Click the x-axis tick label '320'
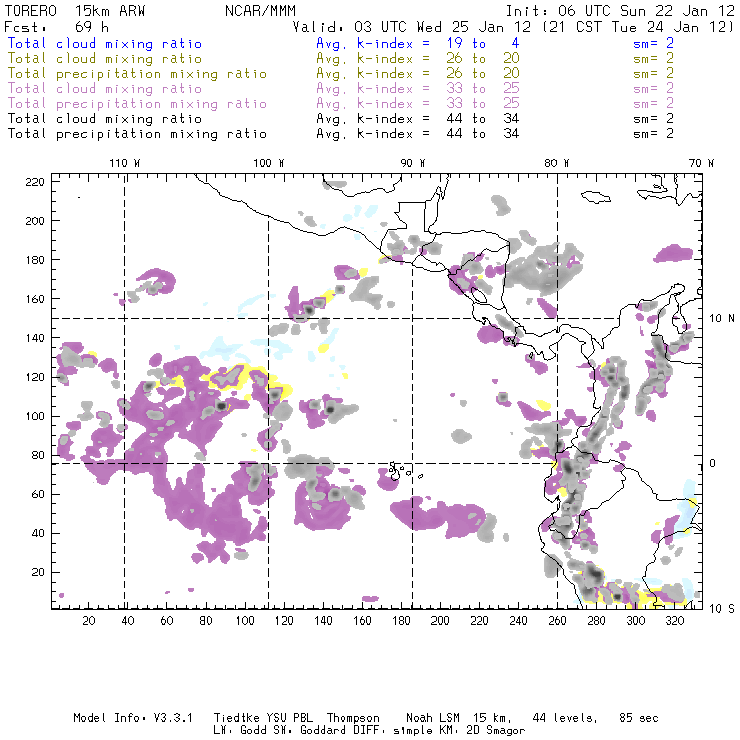The width and height of the screenshot is (740, 740). pyautogui.click(x=675, y=621)
